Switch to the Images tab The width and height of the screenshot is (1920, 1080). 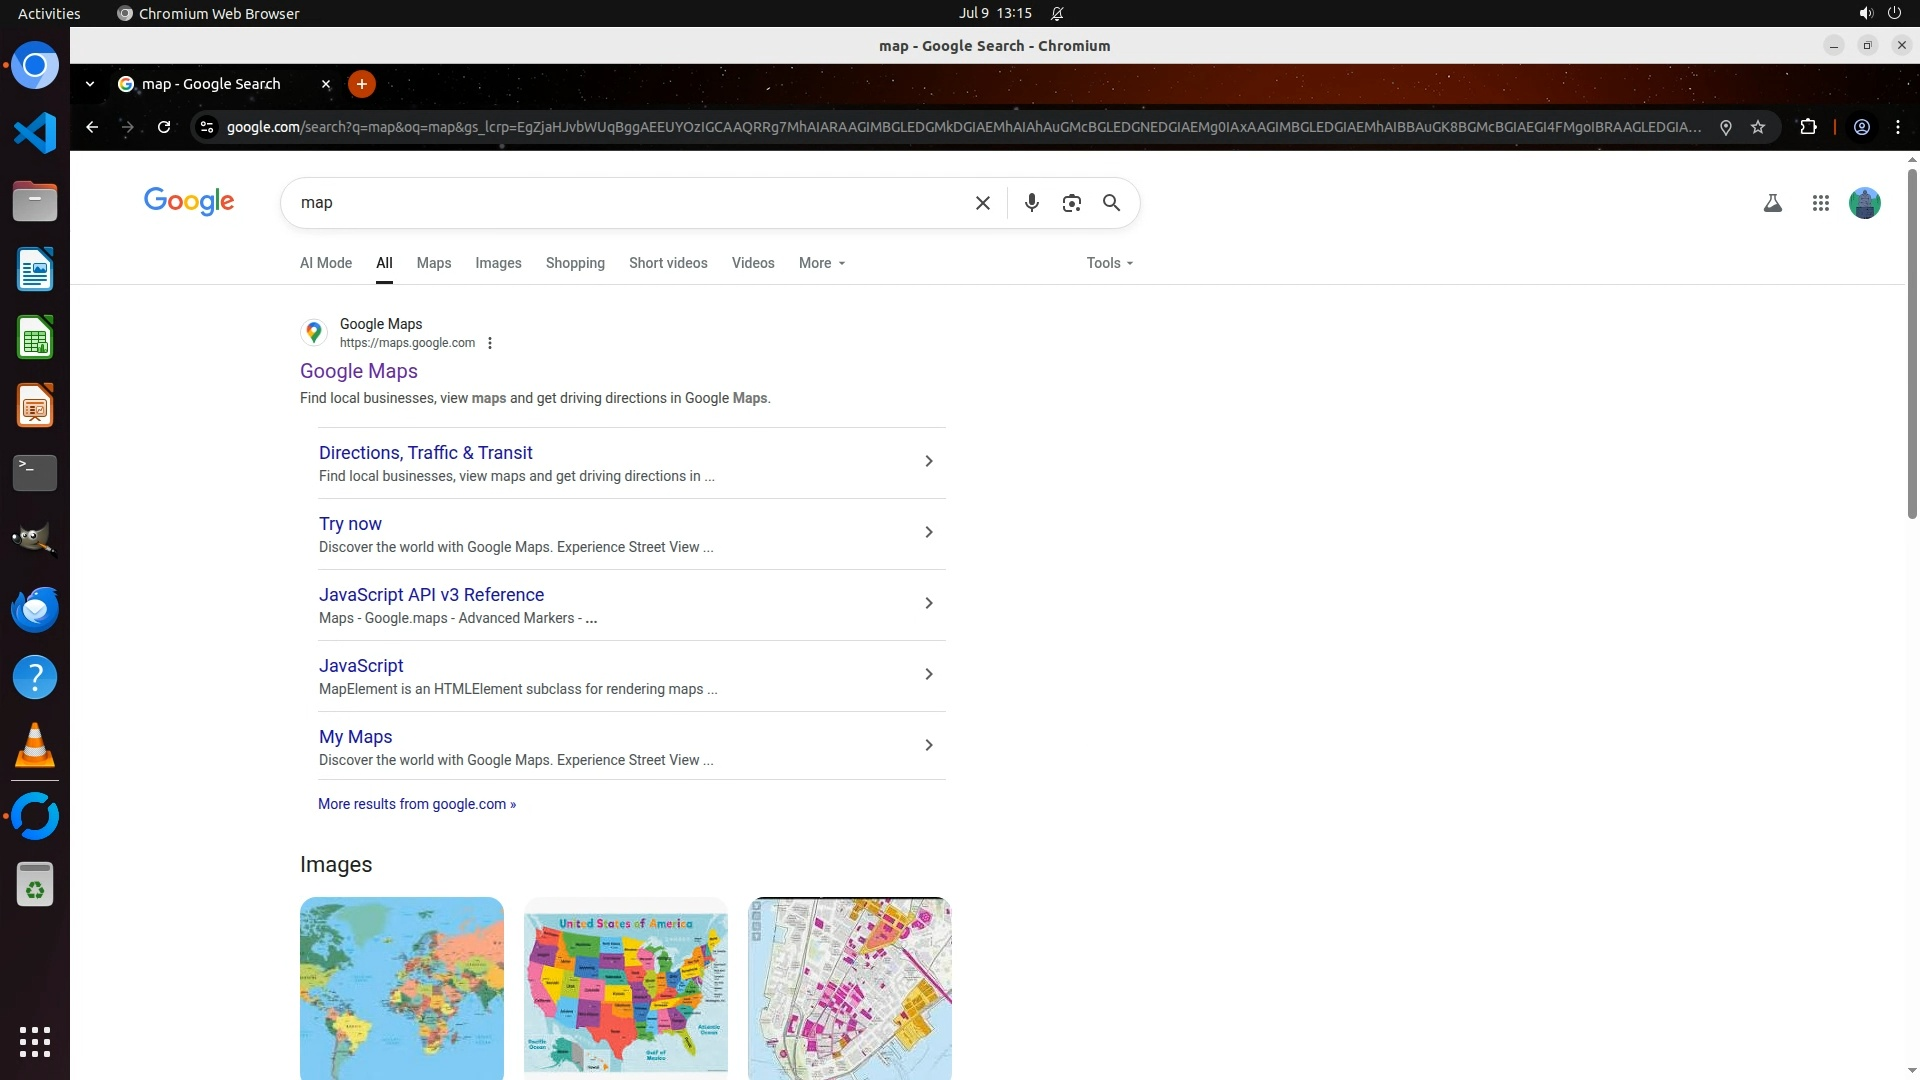498,263
